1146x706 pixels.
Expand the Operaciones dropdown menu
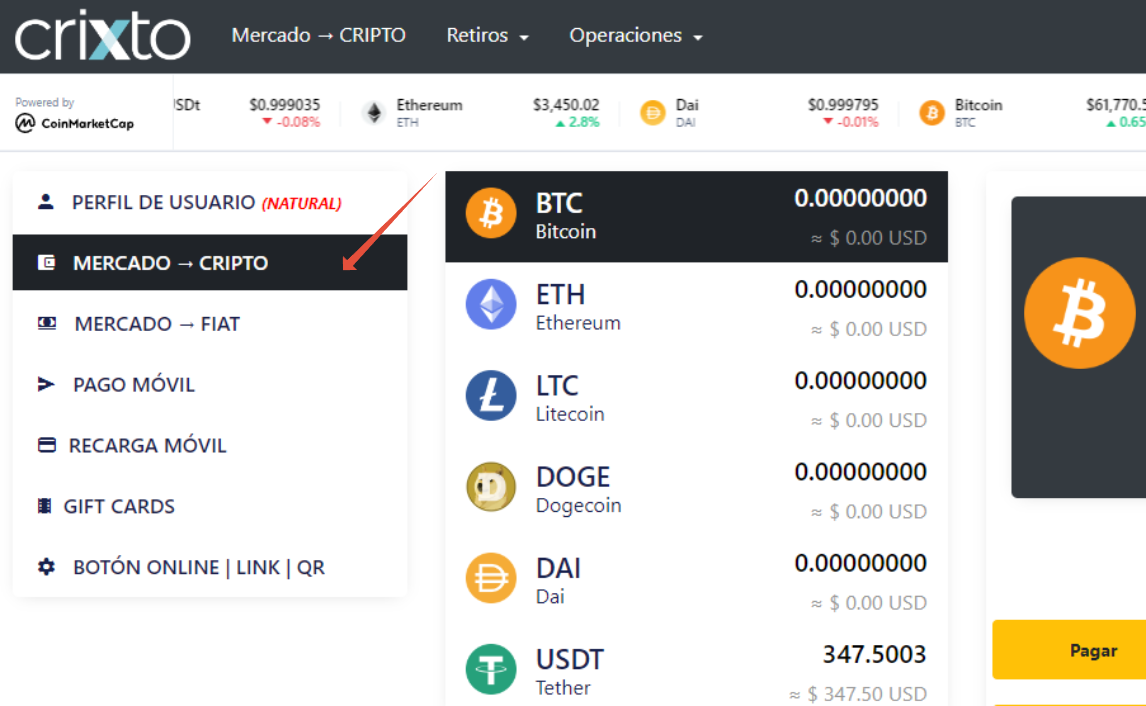click(x=636, y=35)
